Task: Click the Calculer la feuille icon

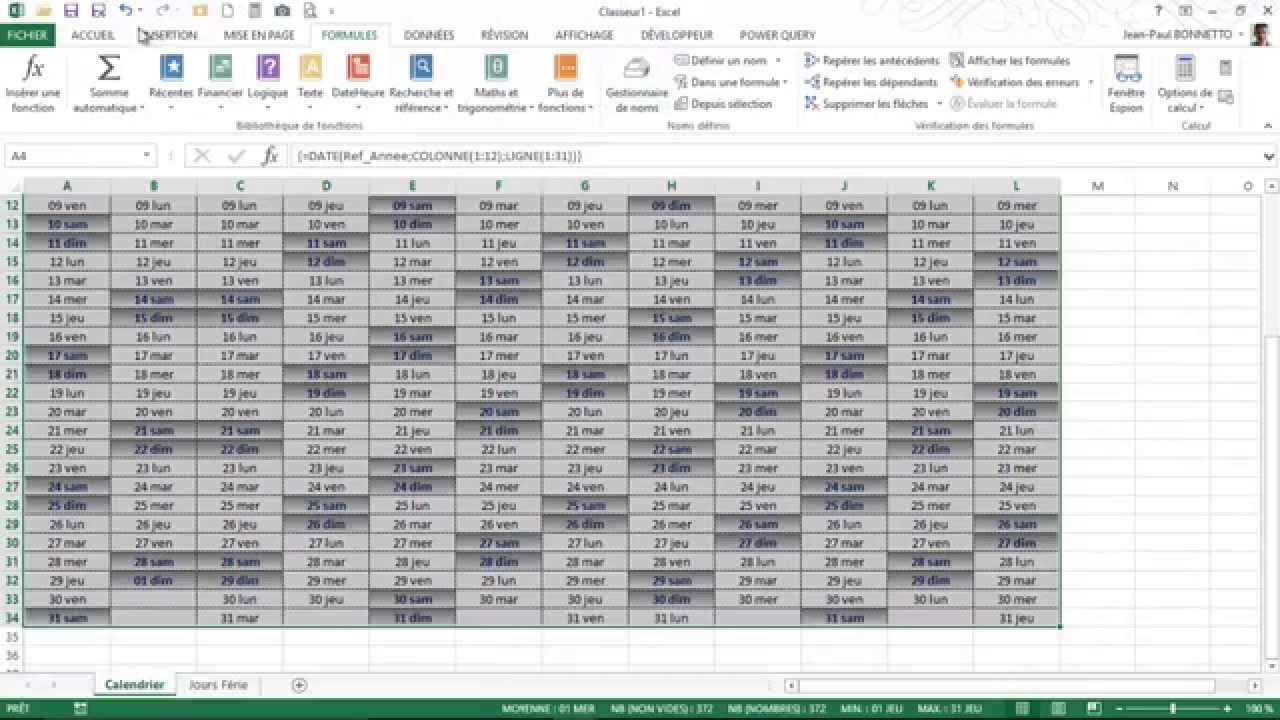Action: coord(1225,97)
